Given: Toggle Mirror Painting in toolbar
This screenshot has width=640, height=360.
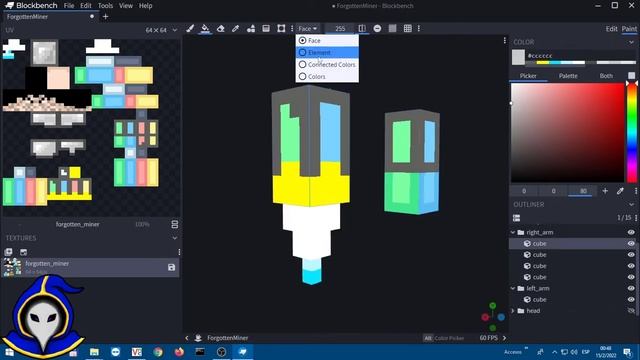Looking at the screenshot, I should pyautogui.click(x=362, y=28).
